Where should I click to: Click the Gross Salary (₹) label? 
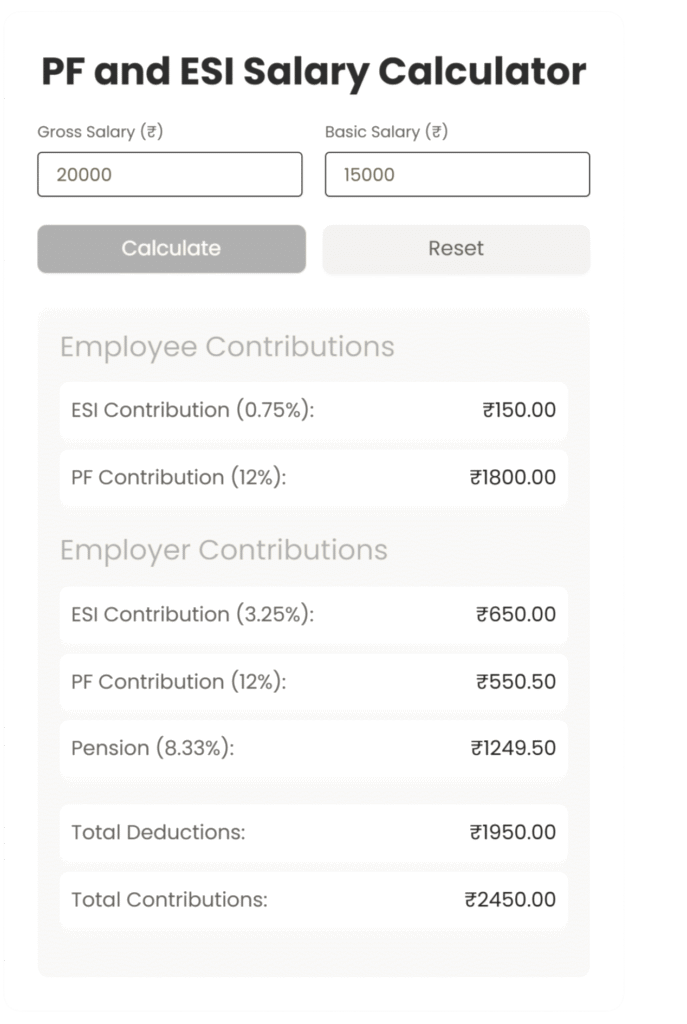(100, 131)
